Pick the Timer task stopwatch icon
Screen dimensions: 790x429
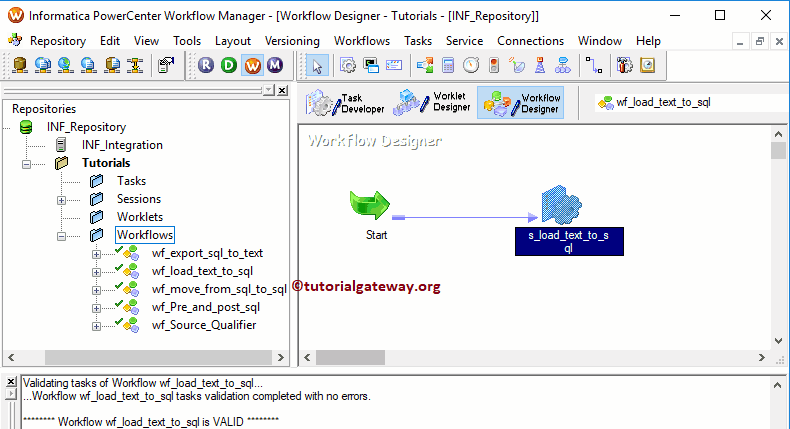[471, 66]
